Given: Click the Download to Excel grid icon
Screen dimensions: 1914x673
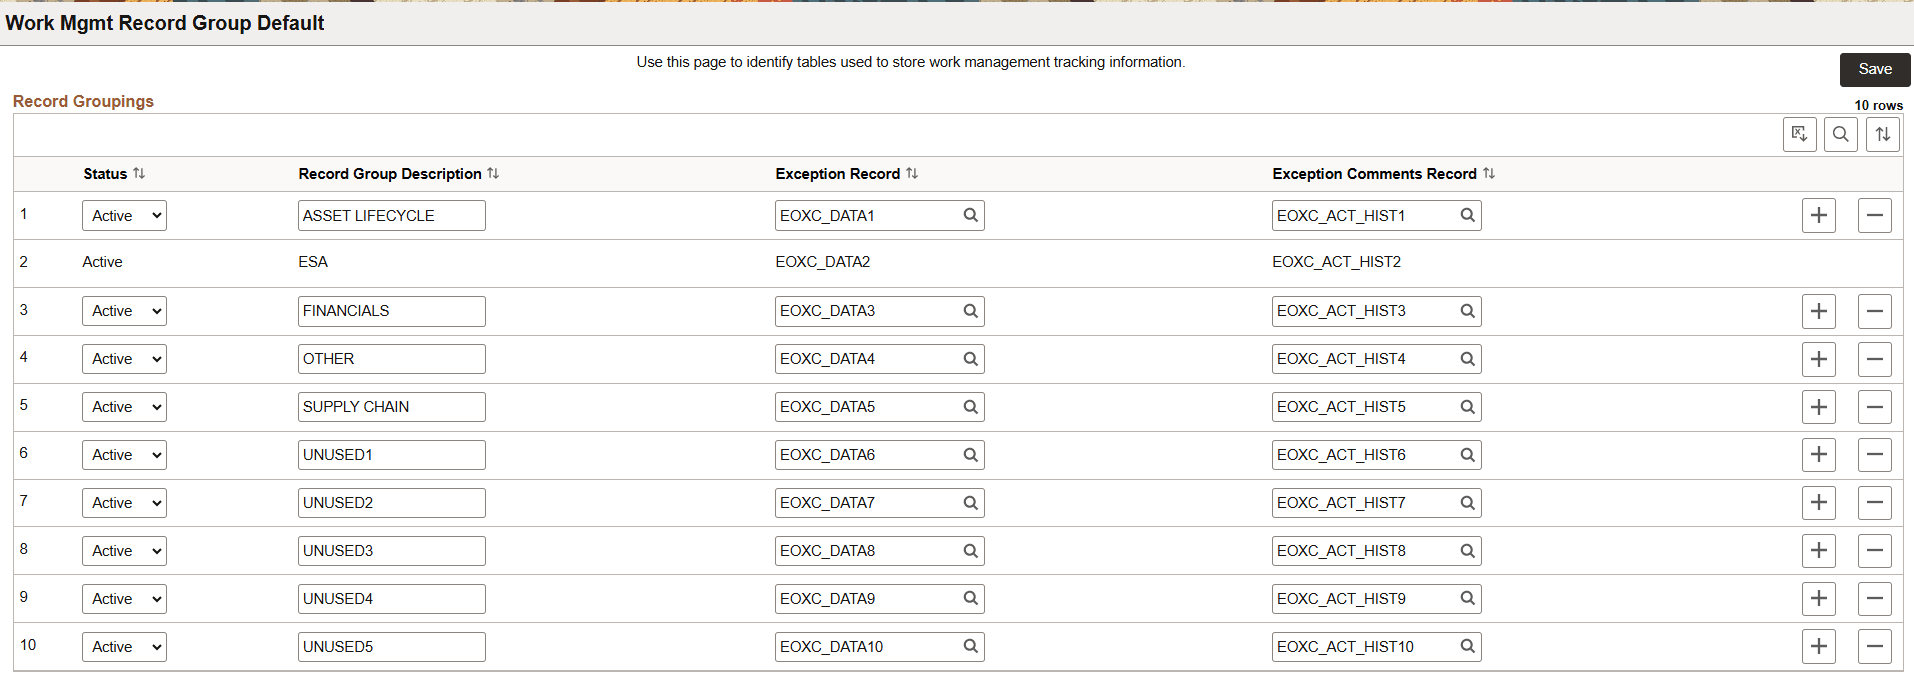Looking at the screenshot, I should coord(1799,133).
